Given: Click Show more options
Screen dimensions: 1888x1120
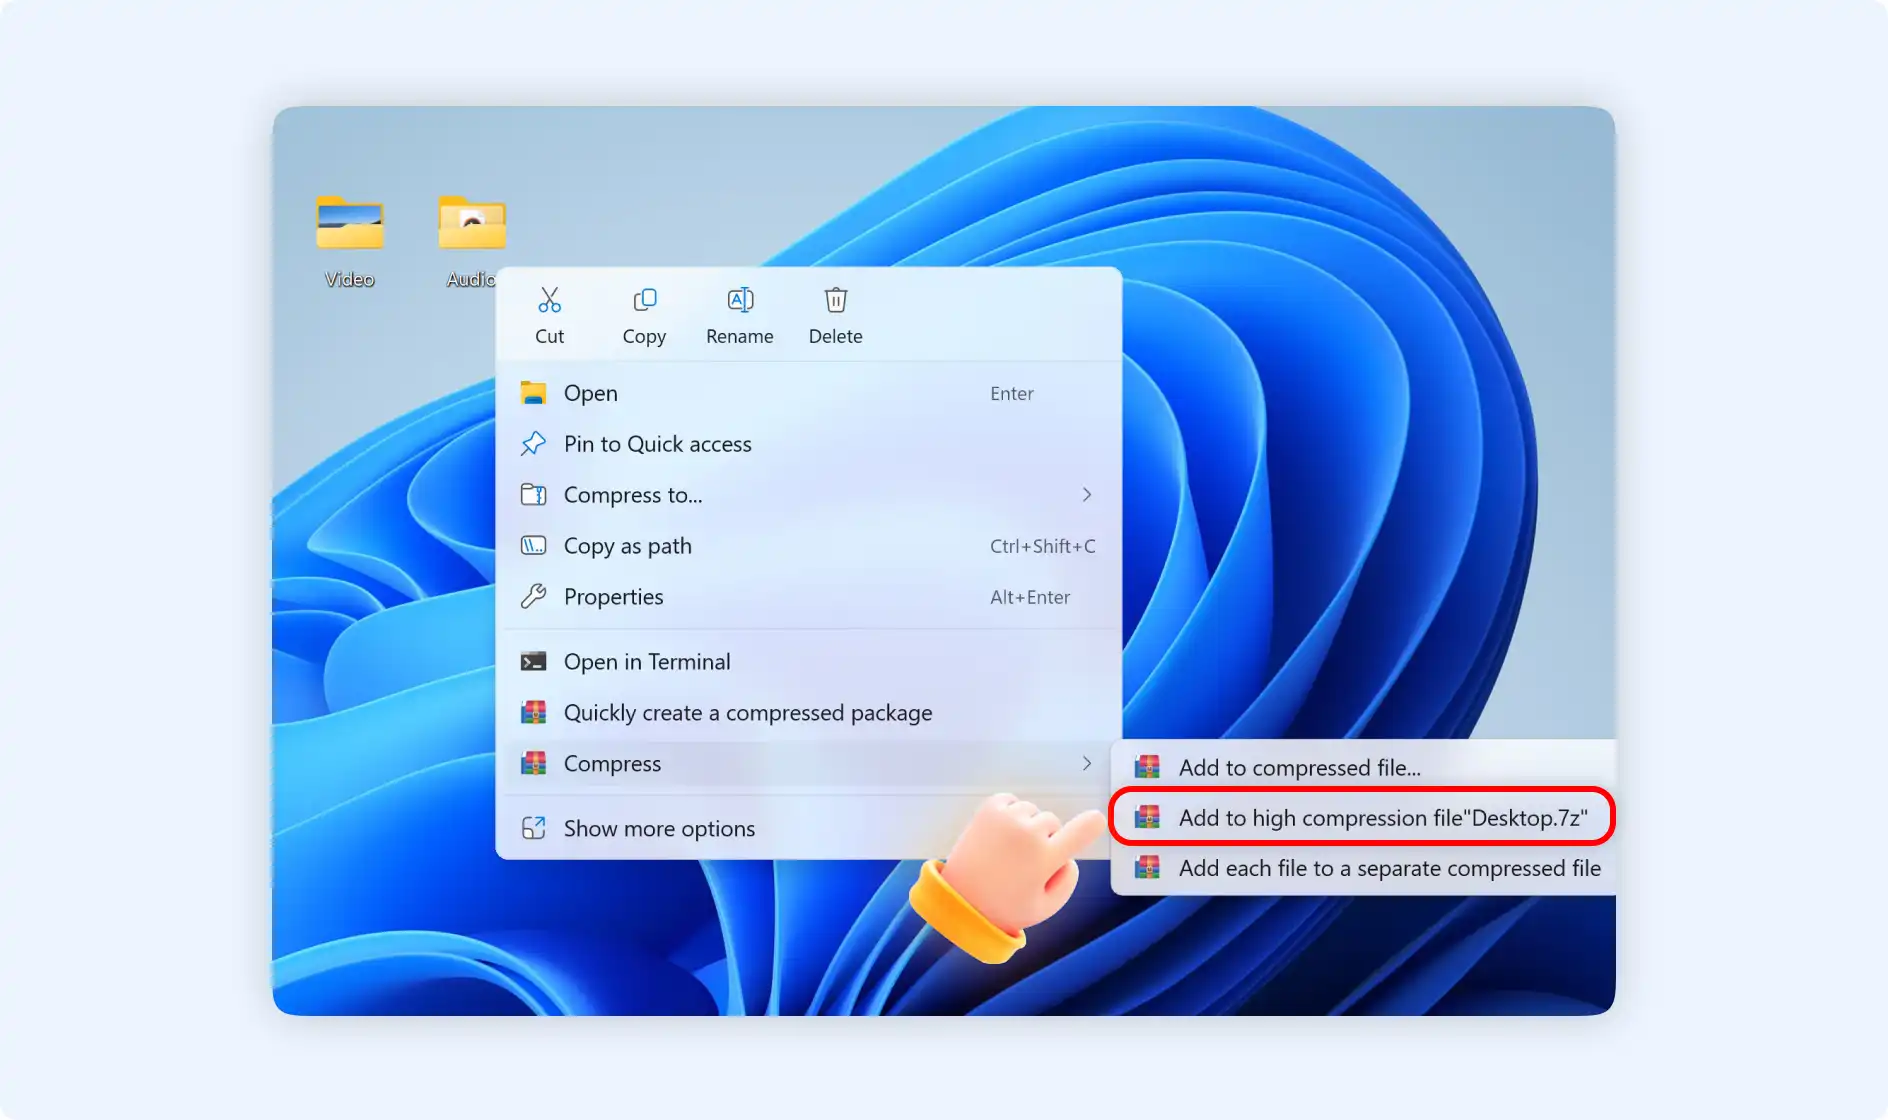Looking at the screenshot, I should pyautogui.click(x=808, y=828).
